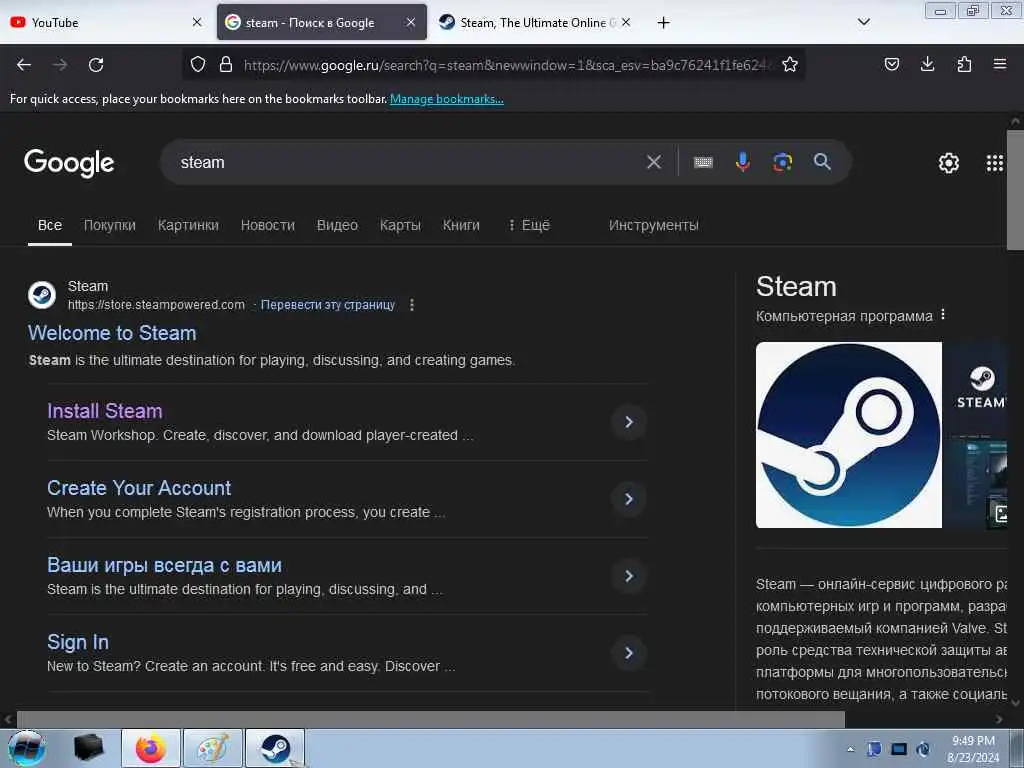Expand the Ещё more filters menu
Viewport: 1024px width, 768px height.
pos(529,225)
